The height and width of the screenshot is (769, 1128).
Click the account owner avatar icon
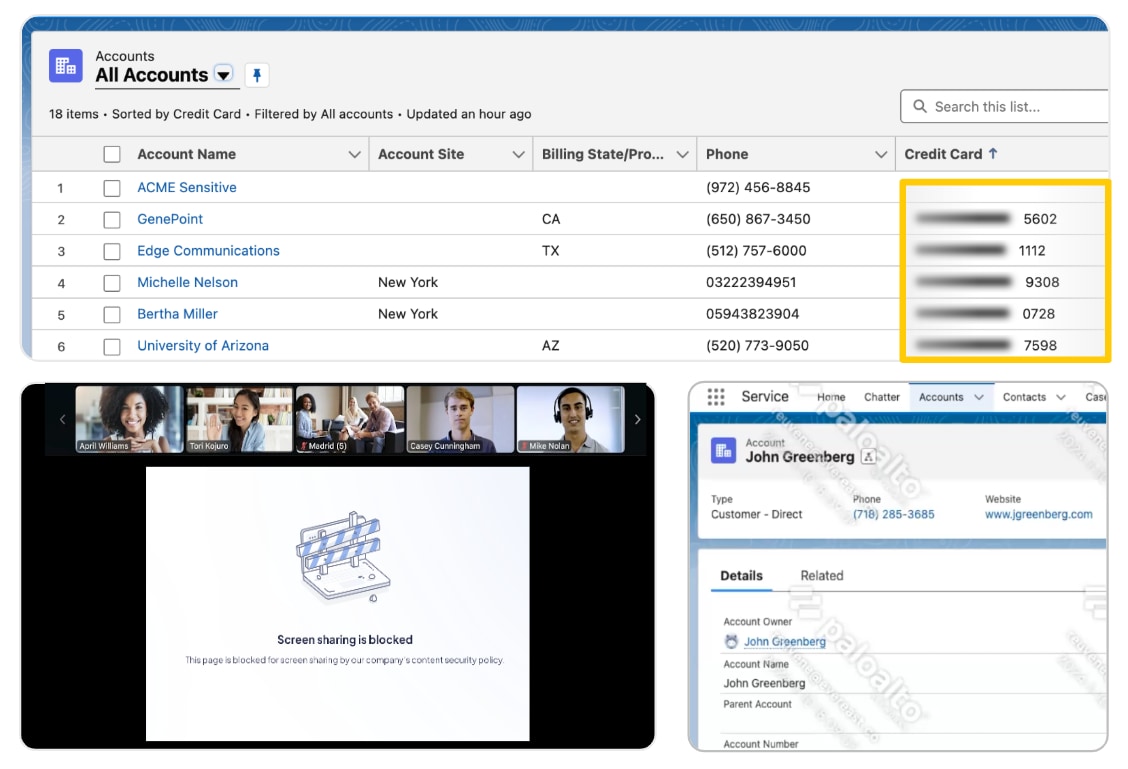pos(732,642)
